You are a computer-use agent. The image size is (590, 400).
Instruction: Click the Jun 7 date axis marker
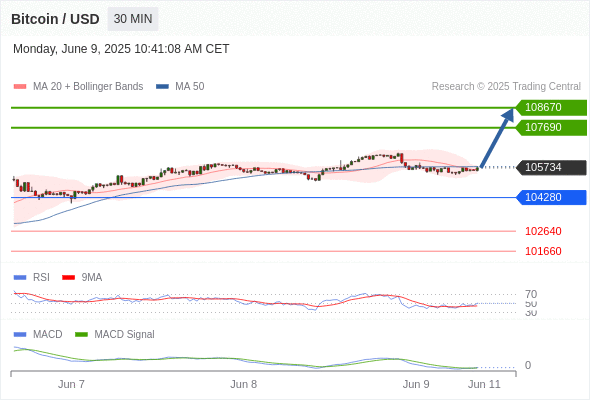coord(71,384)
